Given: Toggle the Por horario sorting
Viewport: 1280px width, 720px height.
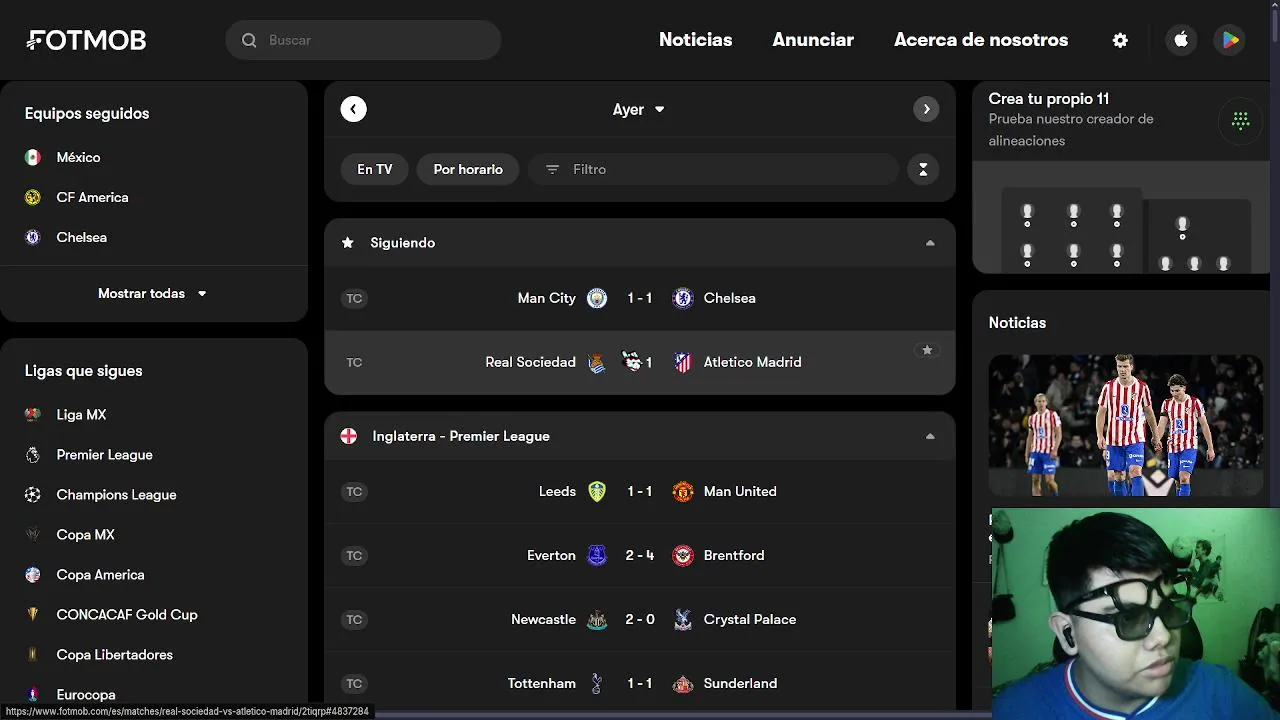Looking at the screenshot, I should 468,170.
